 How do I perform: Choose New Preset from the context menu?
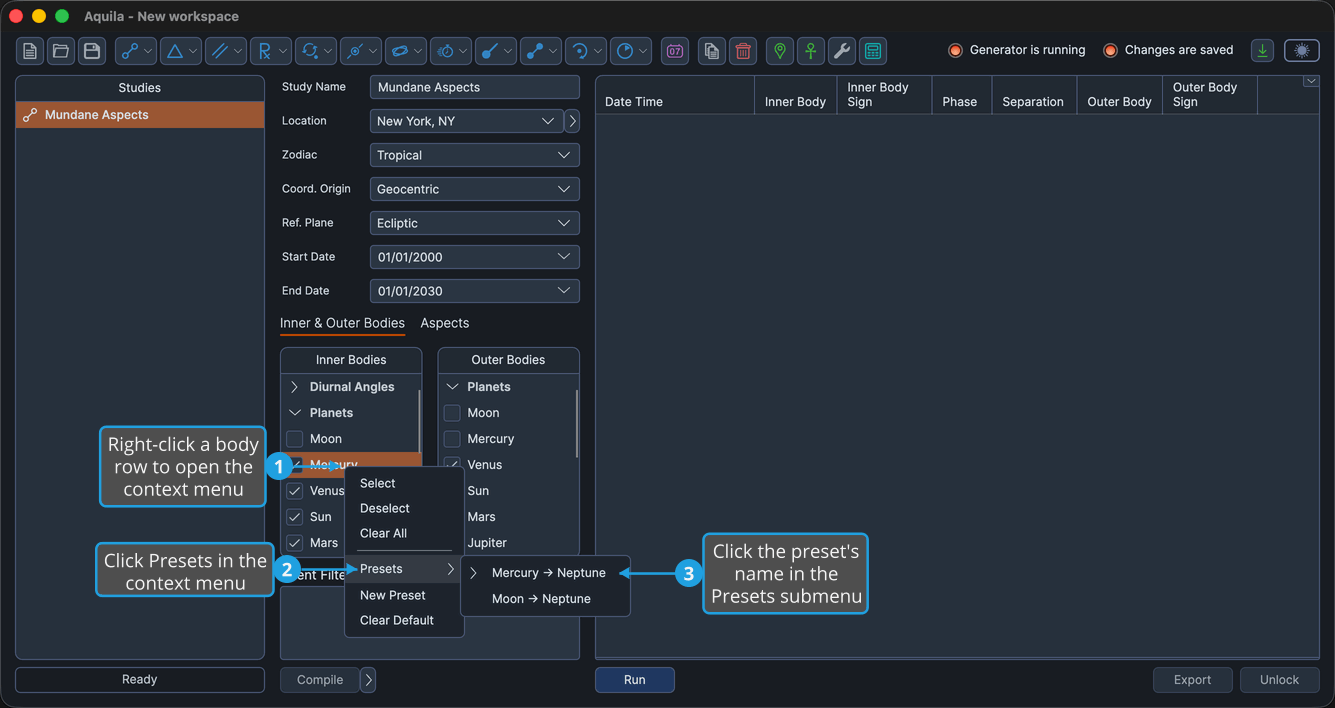(x=404, y=595)
